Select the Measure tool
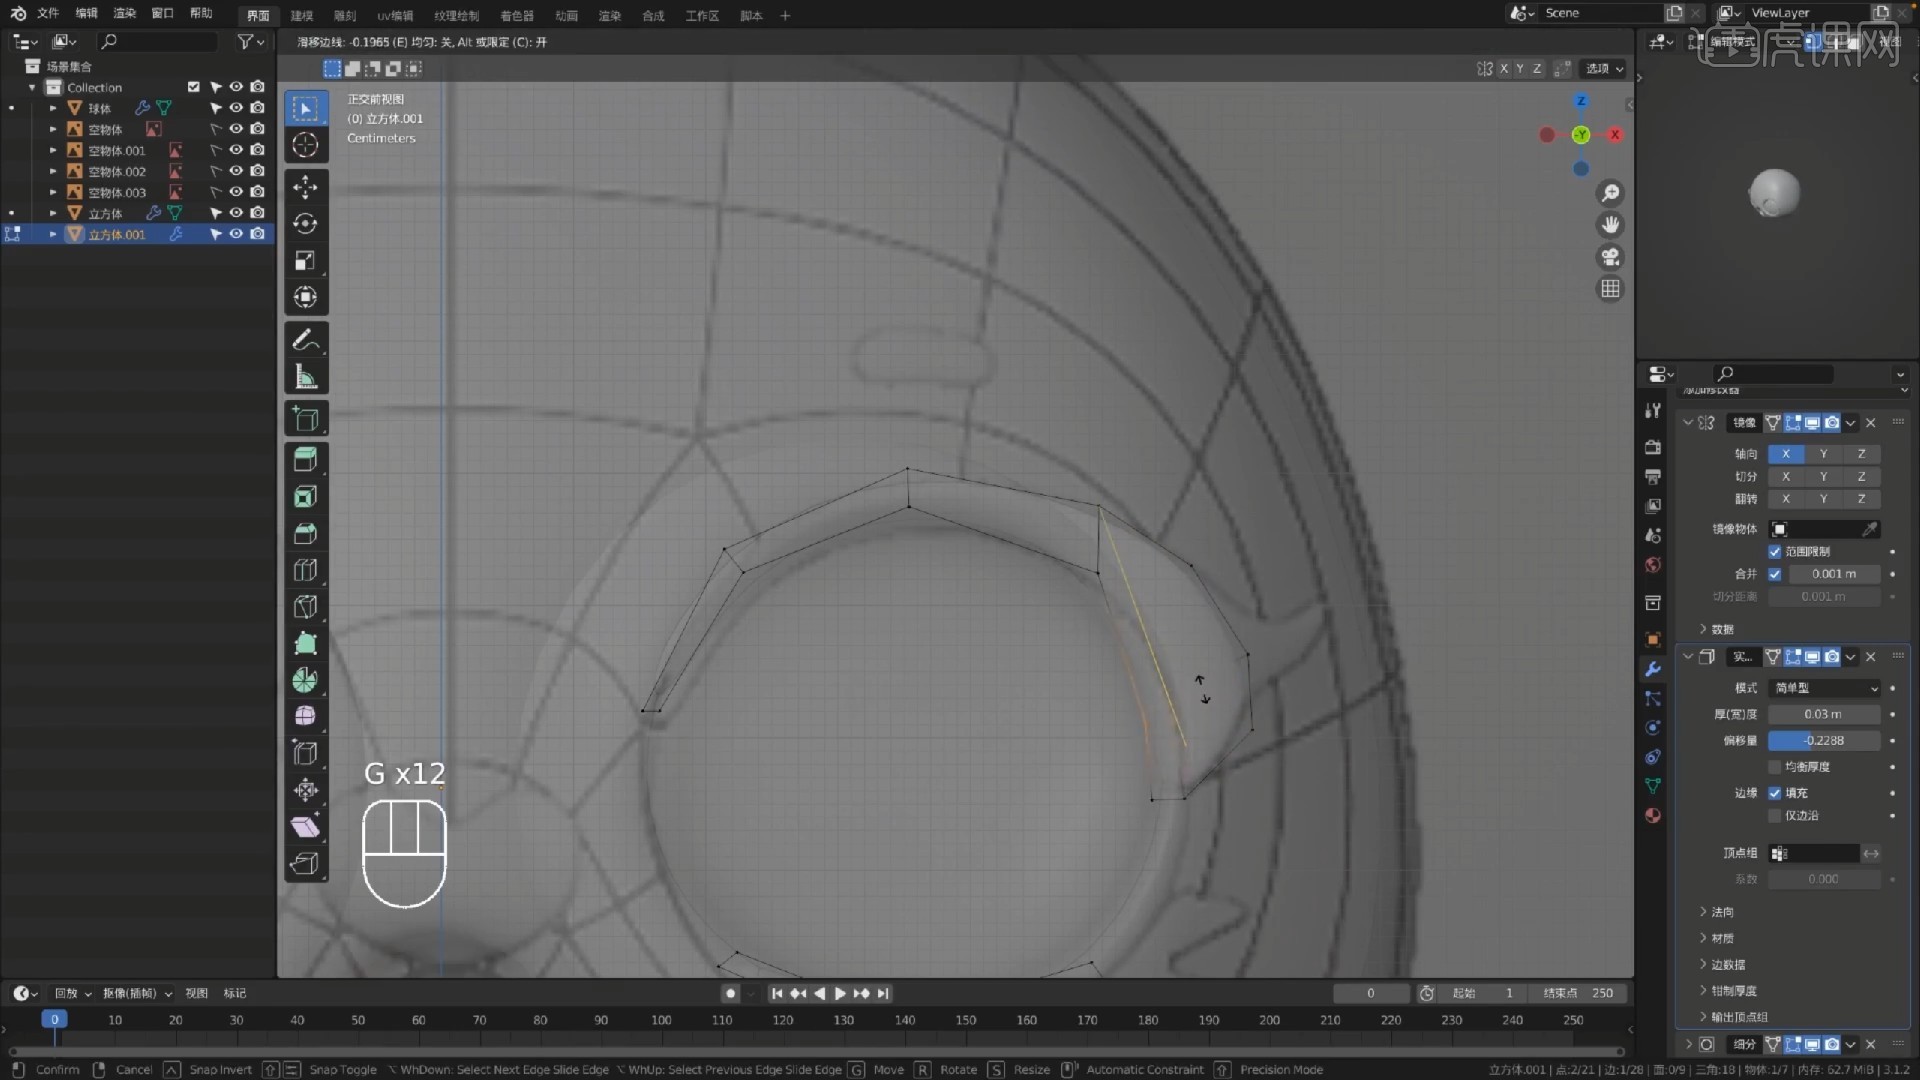Screen dimensions: 1920x1080 (x=305, y=377)
